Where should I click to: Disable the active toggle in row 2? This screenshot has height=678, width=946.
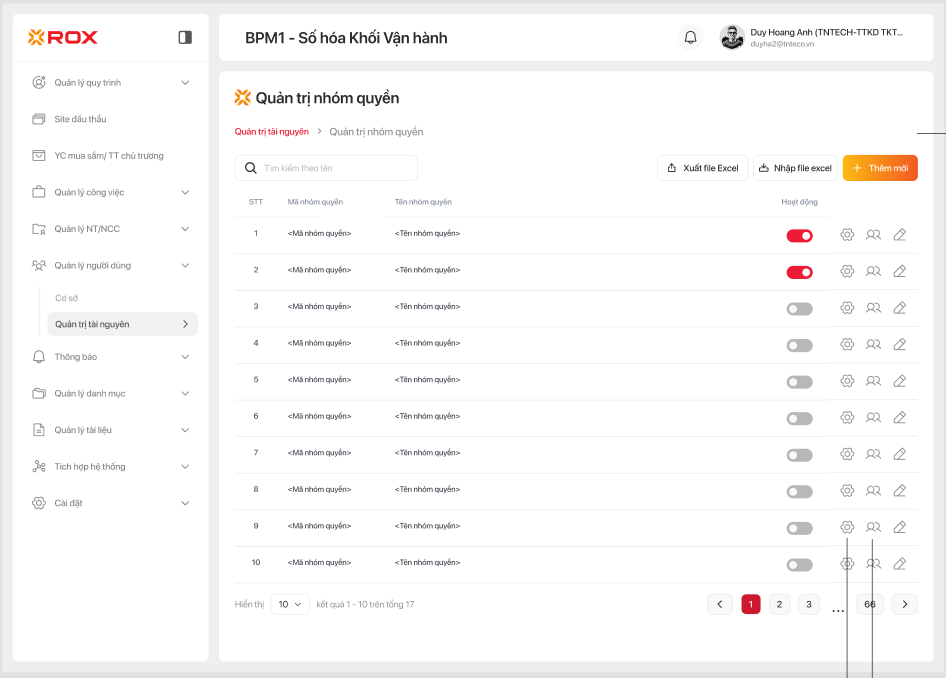pos(799,272)
